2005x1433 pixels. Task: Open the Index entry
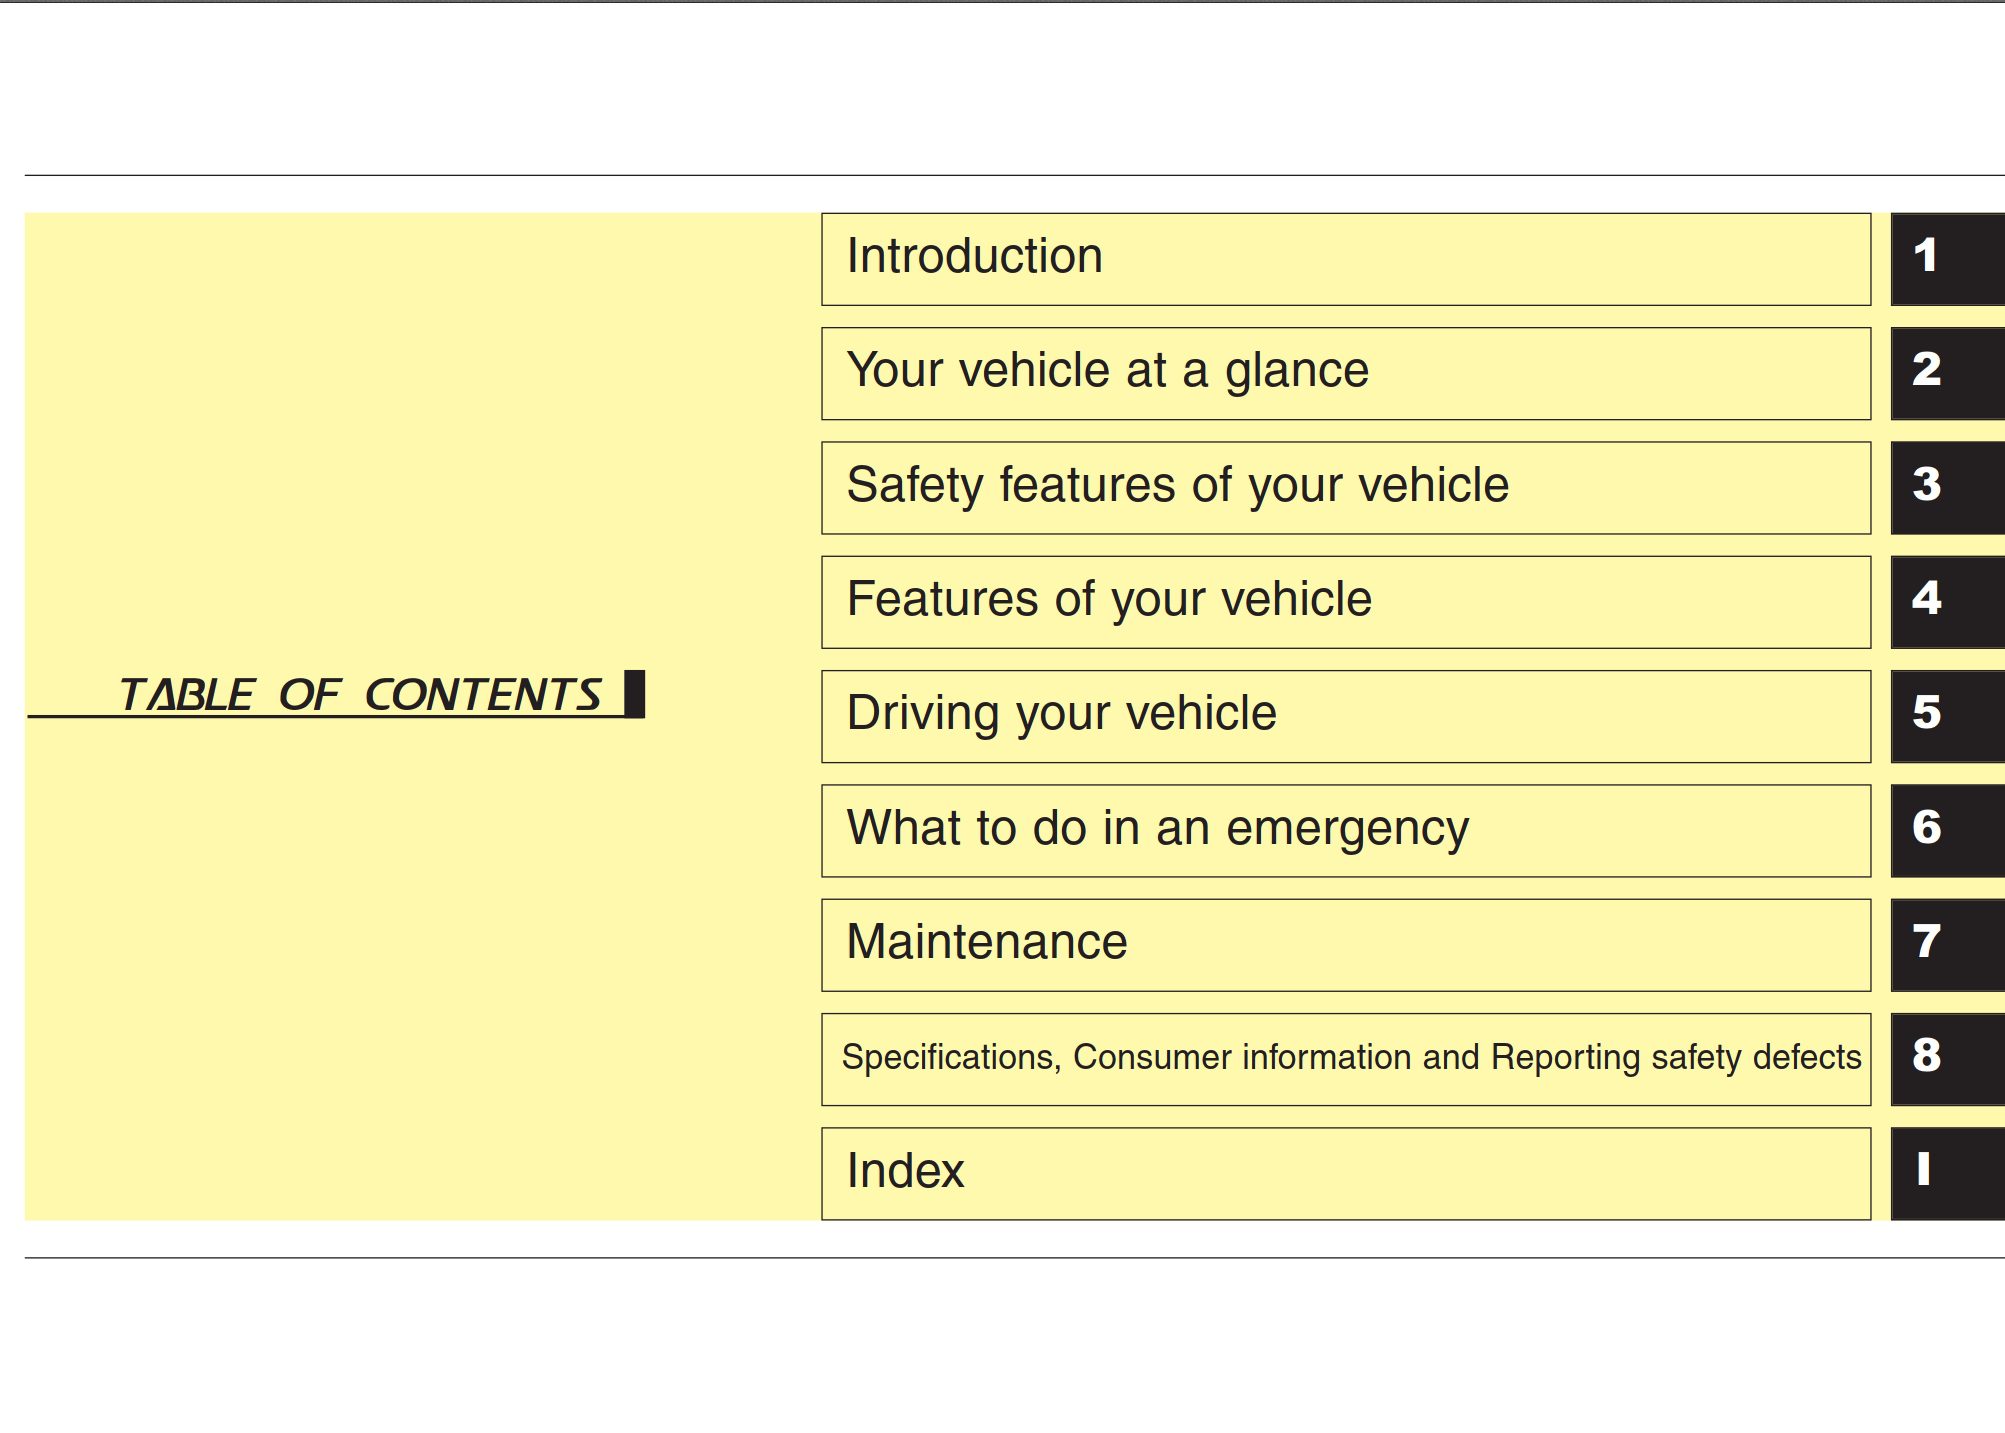(x=1345, y=1173)
